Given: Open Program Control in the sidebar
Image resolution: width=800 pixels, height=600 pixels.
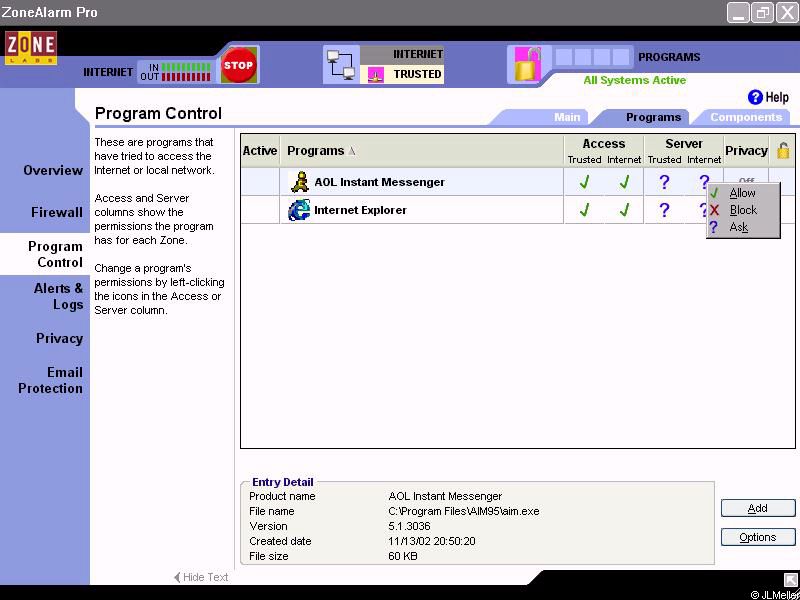Looking at the screenshot, I should pos(55,254).
